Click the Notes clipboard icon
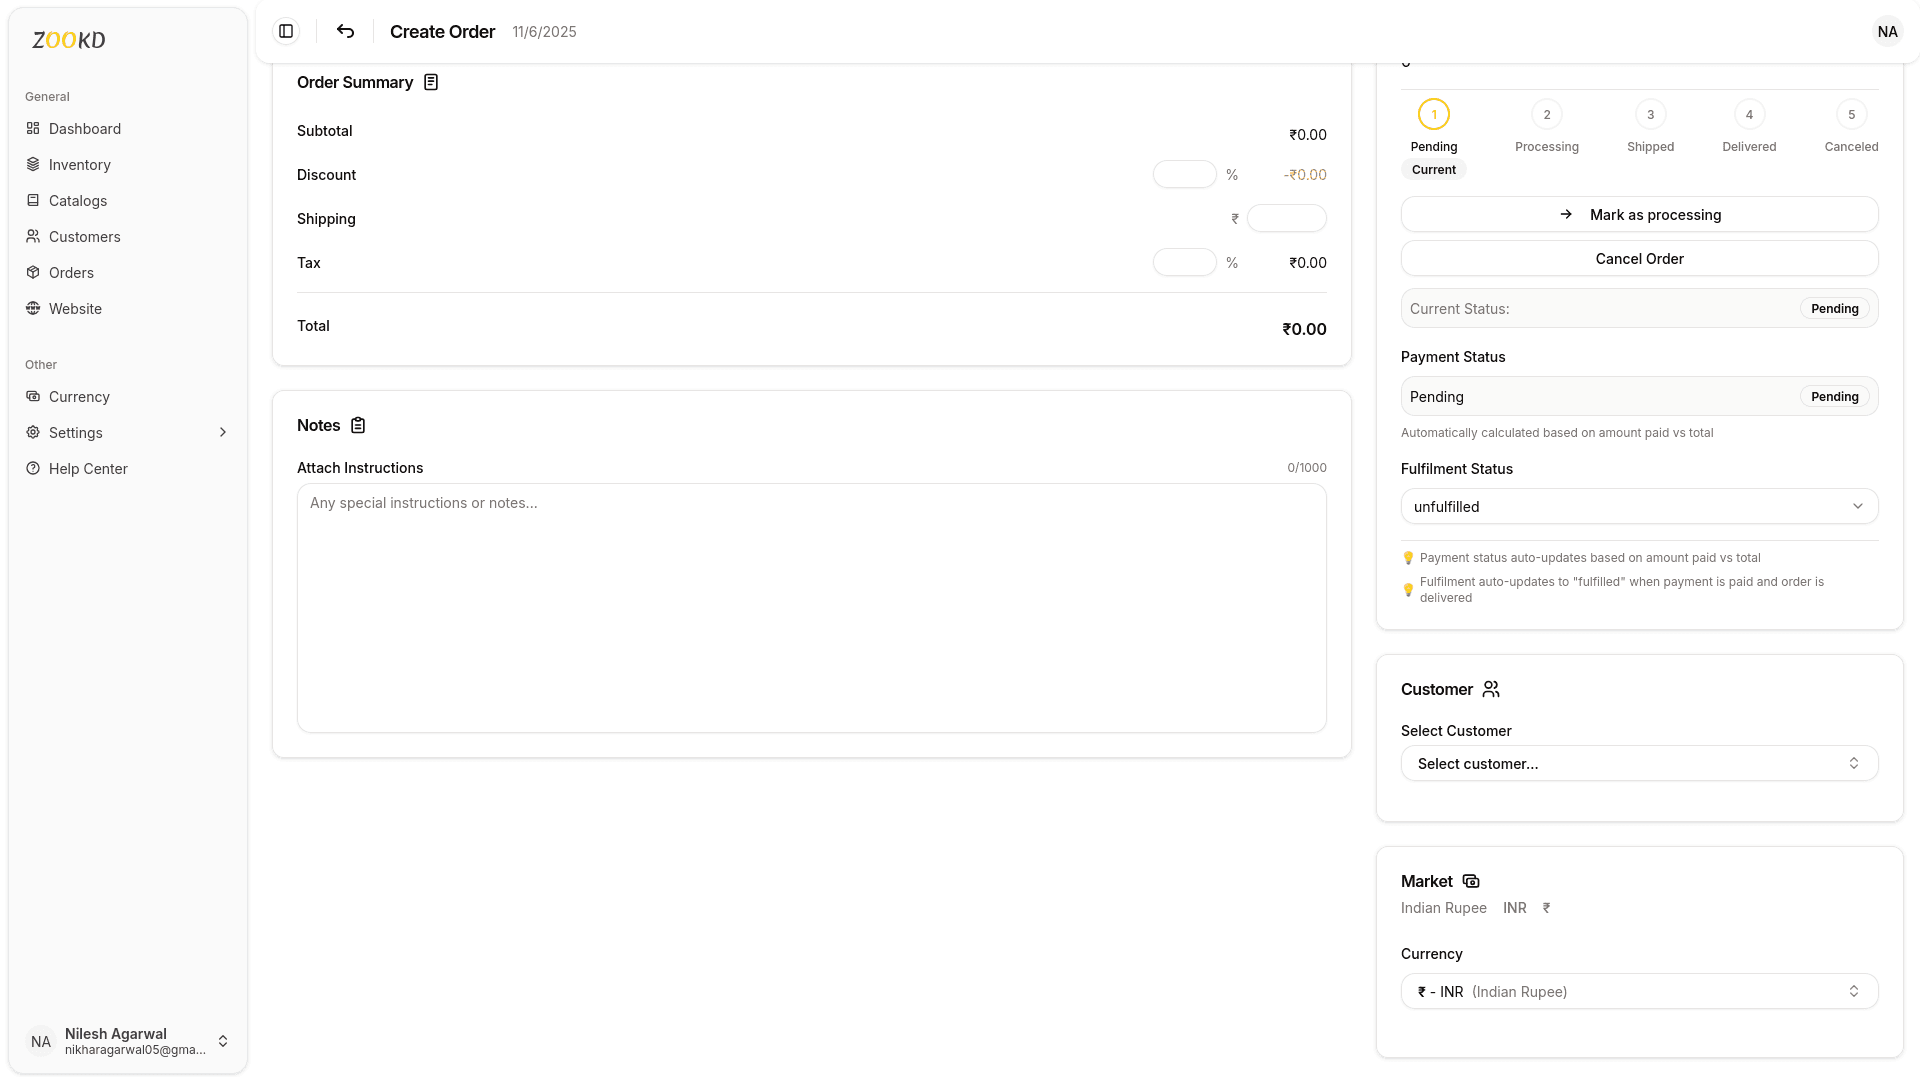 pyautogui.click(x=358, y=425)
